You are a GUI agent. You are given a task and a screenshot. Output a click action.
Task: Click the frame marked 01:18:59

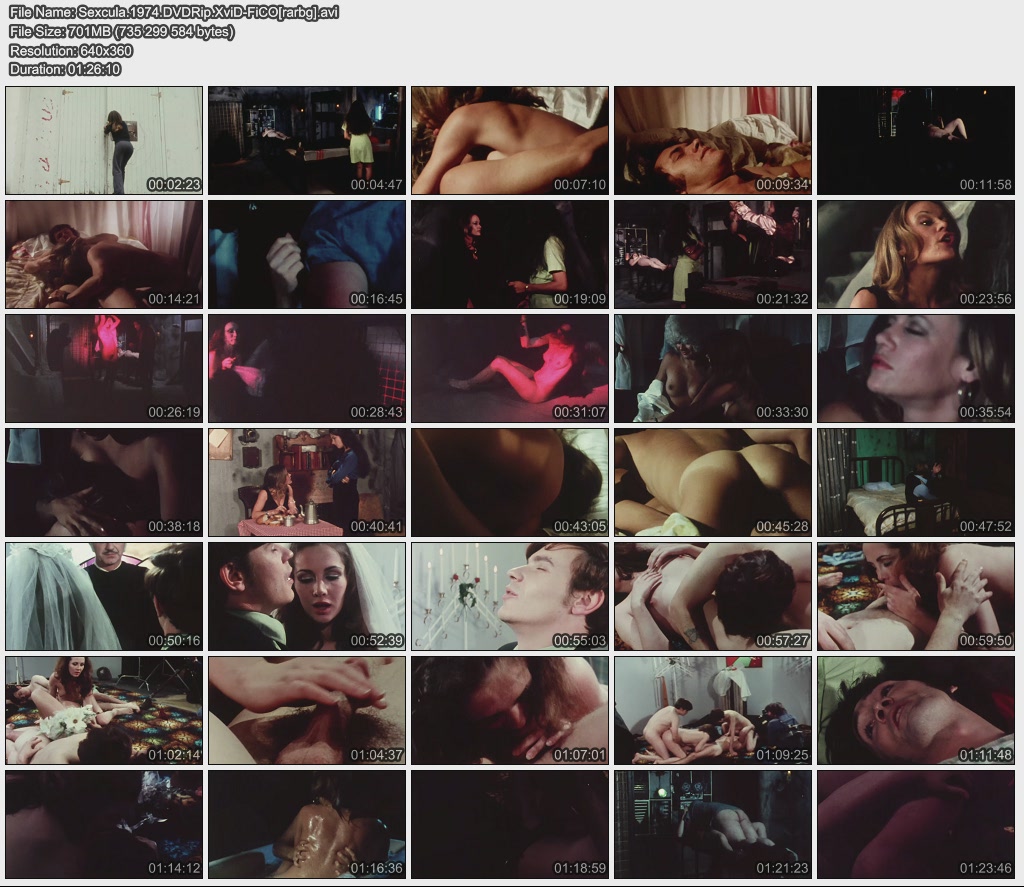click(x=510, y=824)
